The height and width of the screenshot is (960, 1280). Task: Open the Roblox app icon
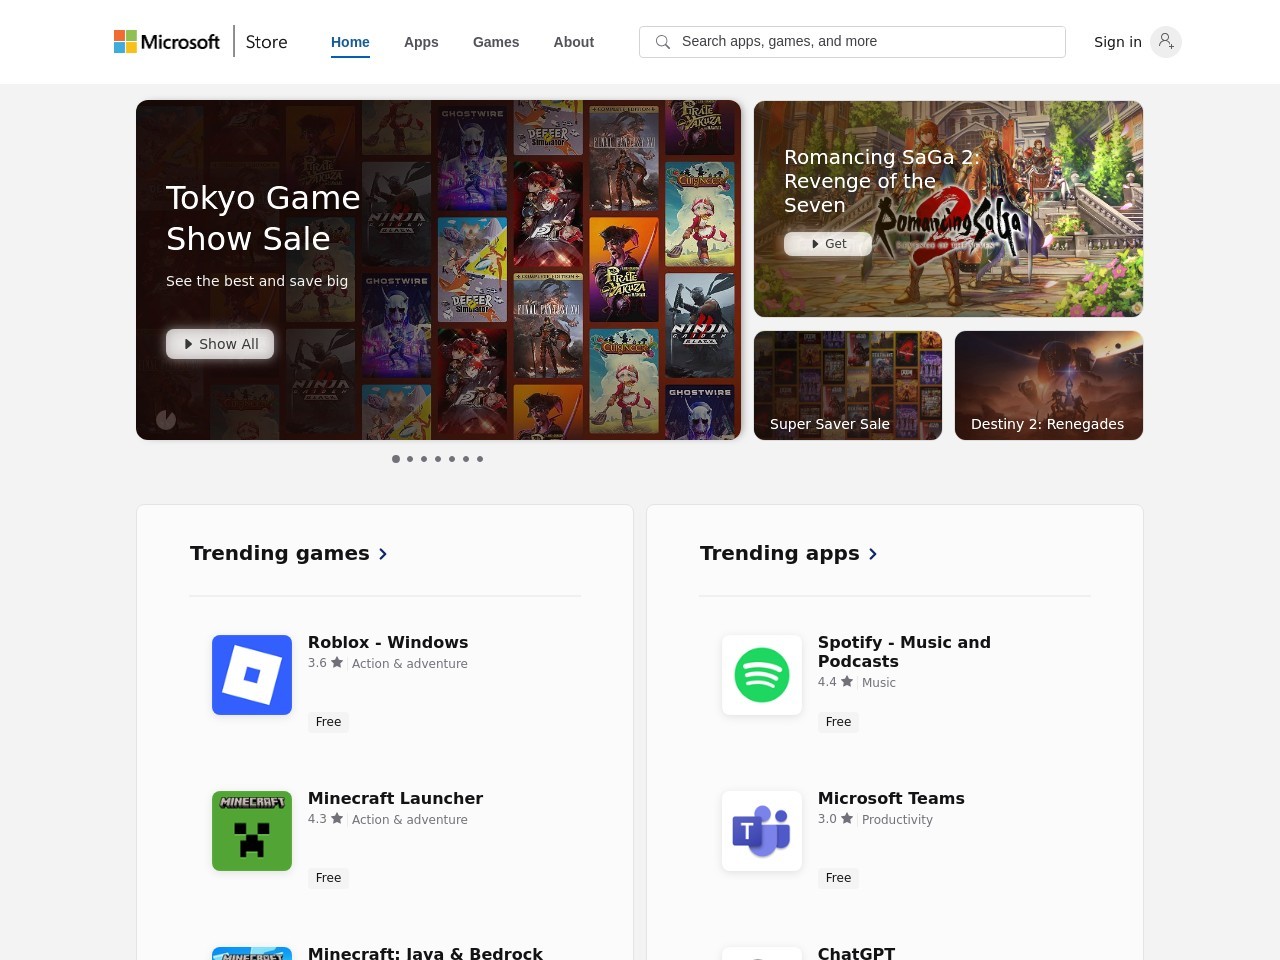252,675
